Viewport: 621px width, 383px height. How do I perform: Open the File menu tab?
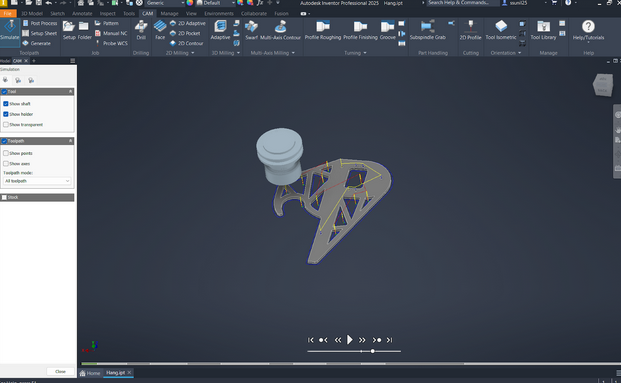pyautogui.click(x=8, y=13)
